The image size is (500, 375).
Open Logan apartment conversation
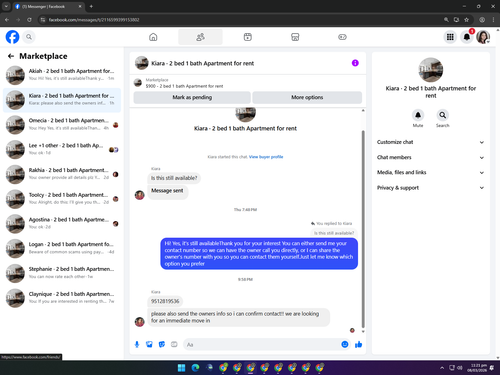click(x=62, y=248)
